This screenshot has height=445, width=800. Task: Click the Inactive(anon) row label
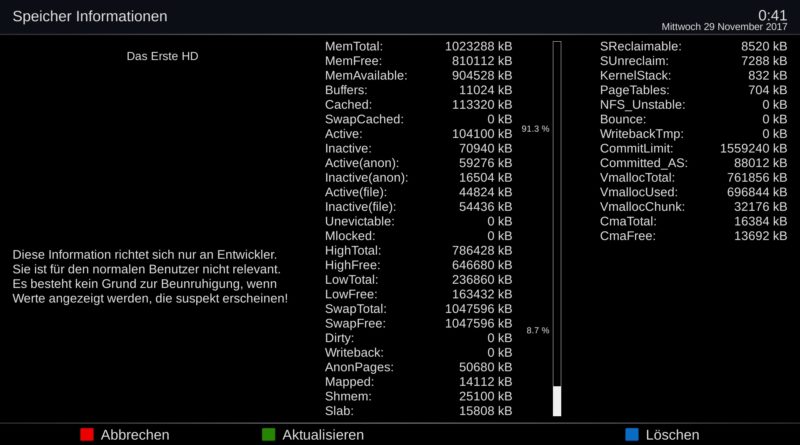(366, 178)
